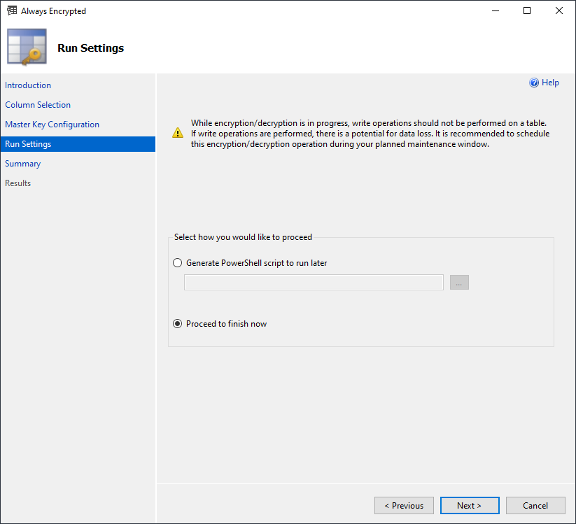Go back with the < Previous button
The width and height of the screenshot is (576, 524).
(x=404, y=506)
